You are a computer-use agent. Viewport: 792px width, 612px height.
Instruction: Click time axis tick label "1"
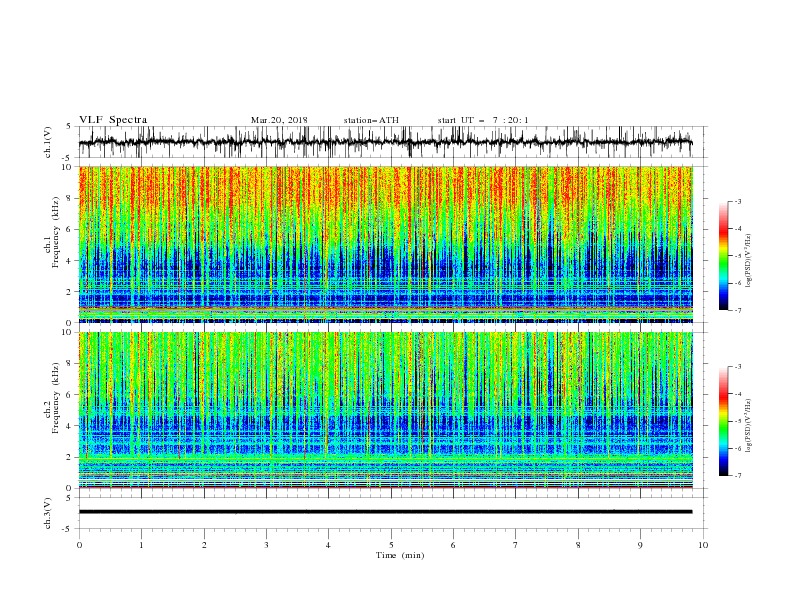click(x=141, y=545)
